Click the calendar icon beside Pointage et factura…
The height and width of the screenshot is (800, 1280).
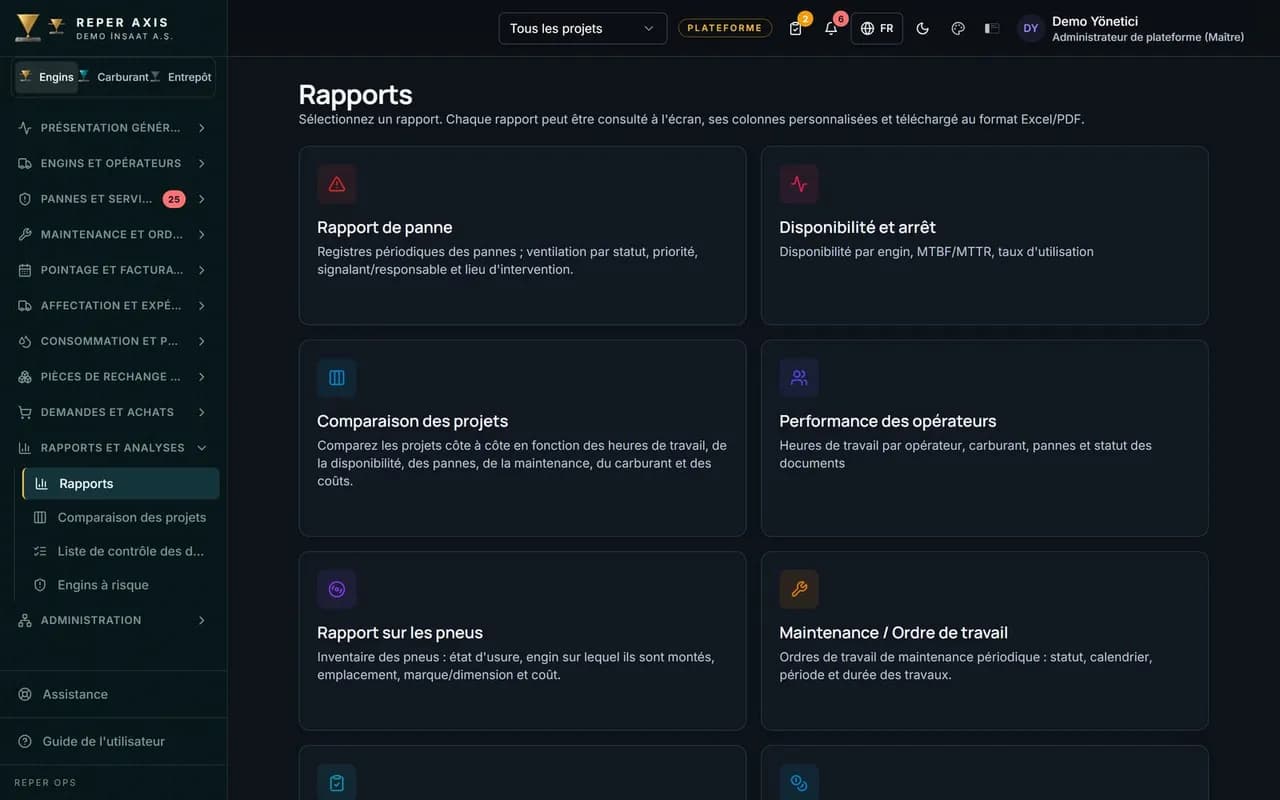25,270
